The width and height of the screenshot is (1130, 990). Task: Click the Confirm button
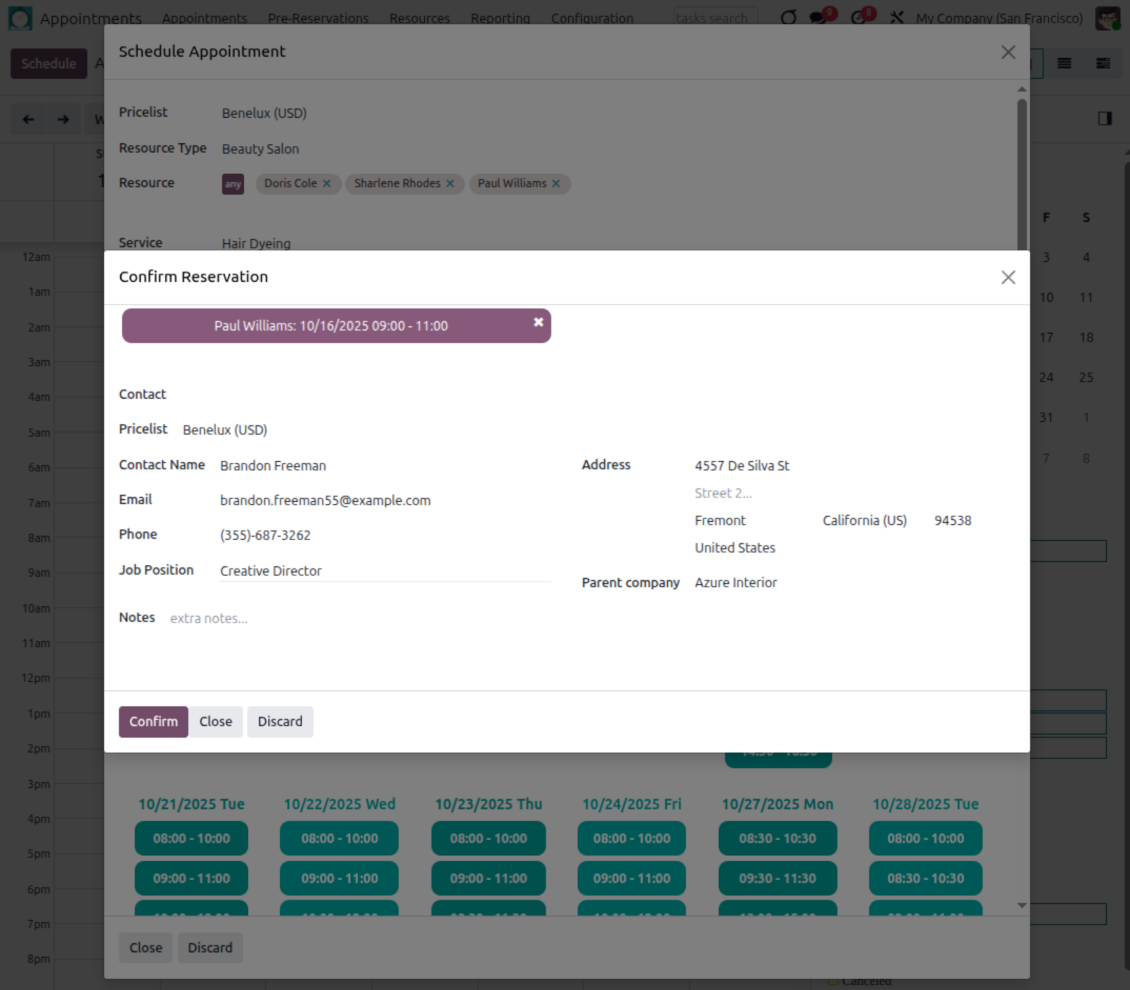tap(153, 722)
